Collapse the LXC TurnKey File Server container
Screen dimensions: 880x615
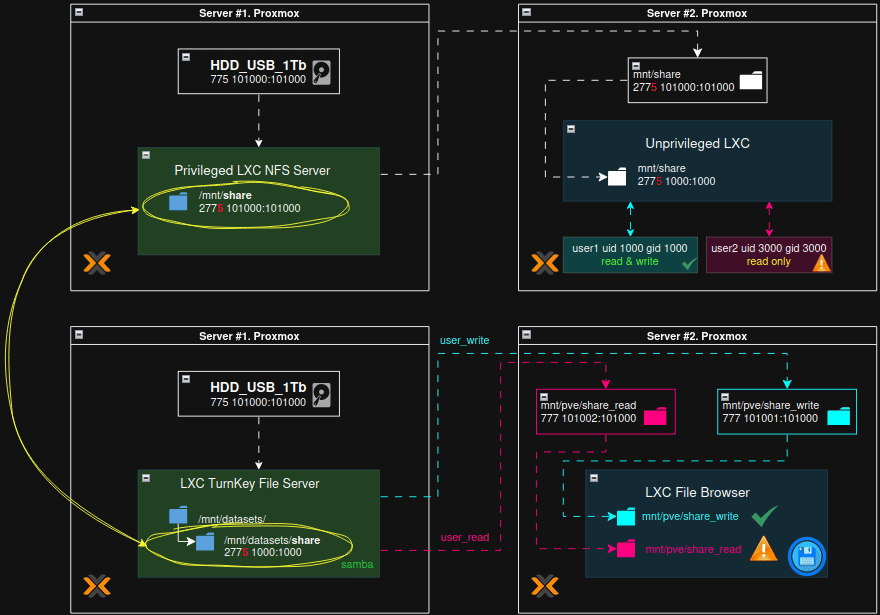coord(146,478)
